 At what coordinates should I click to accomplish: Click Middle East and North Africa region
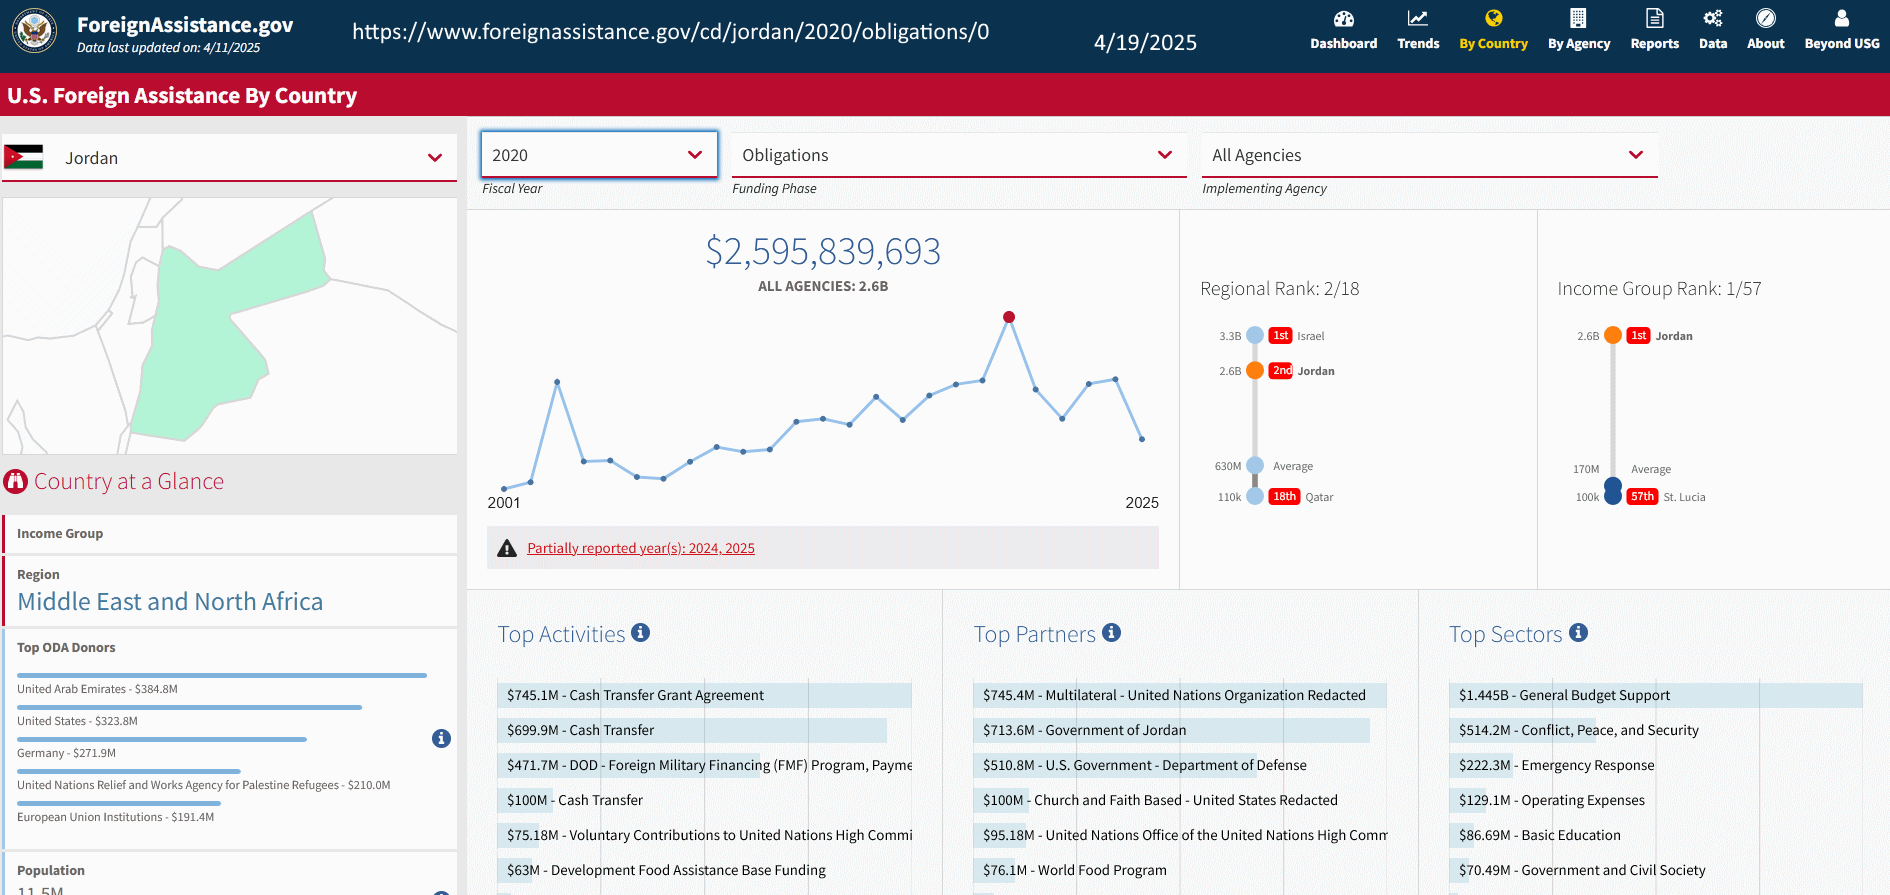pos(170,601)
